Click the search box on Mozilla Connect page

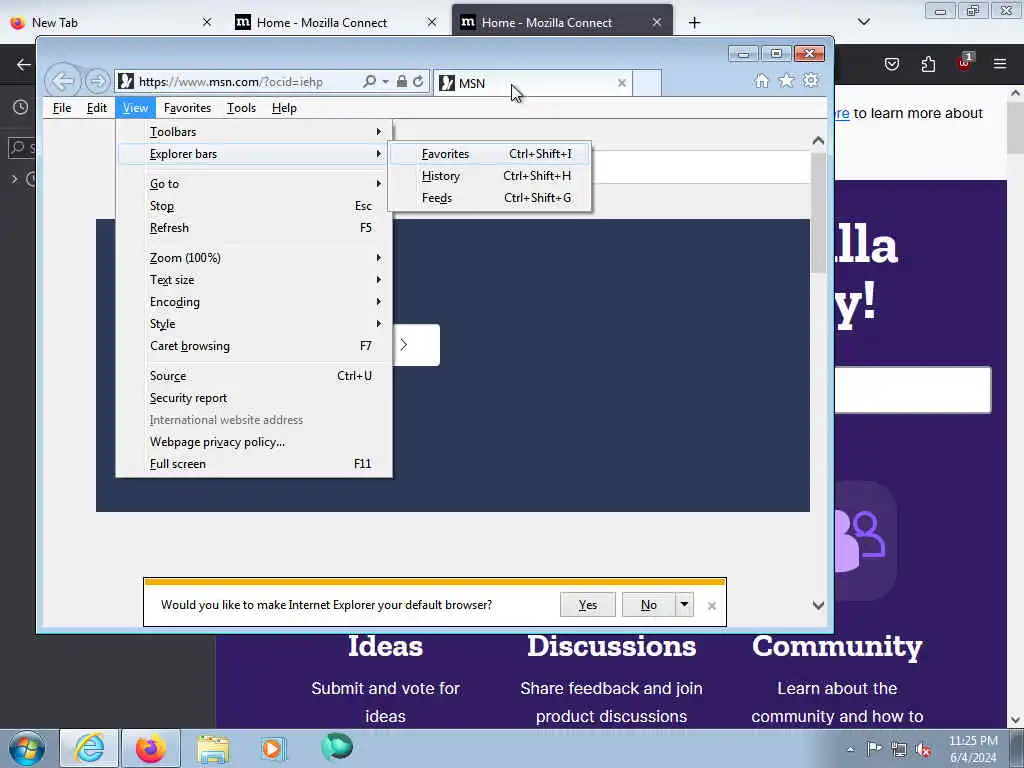(x=913, y=390)
